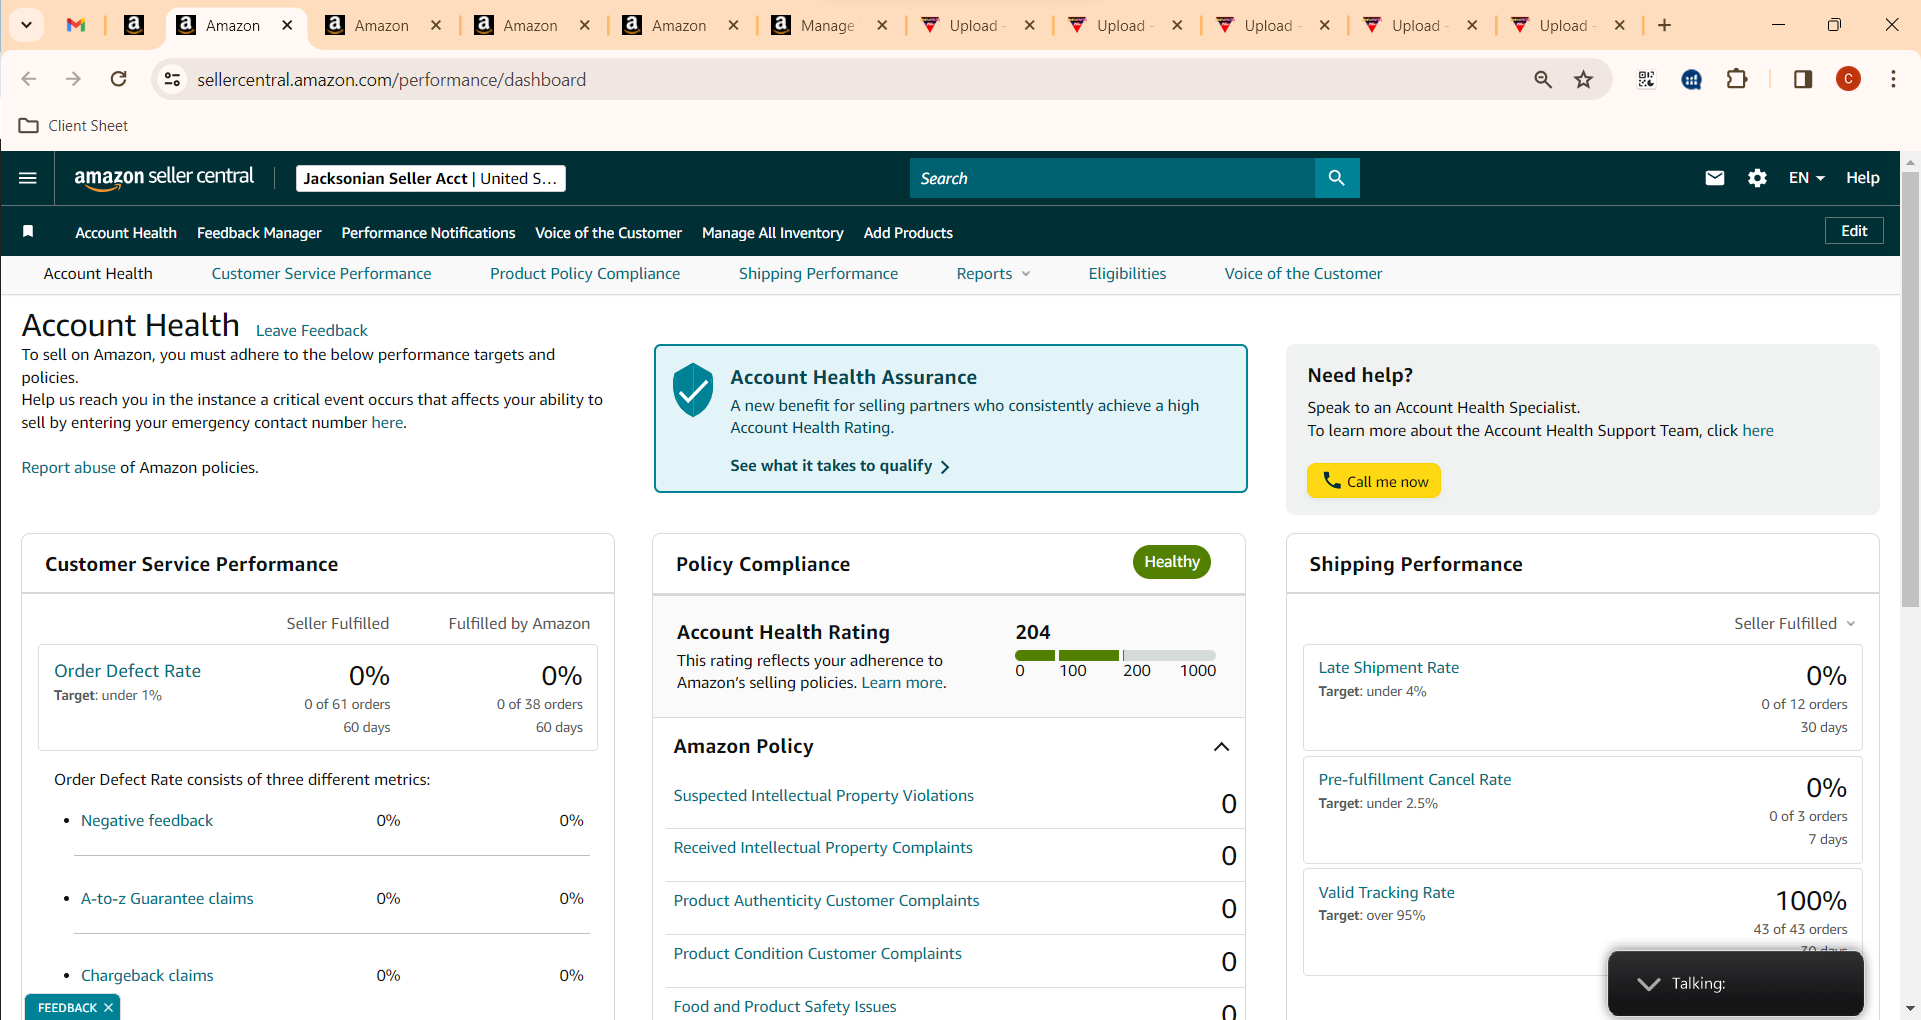Viewport: 1921px width, 1020px height.
Task: Collapse the Amazon Policy section
Action: pyautogui.click(x=1221, y=747)
